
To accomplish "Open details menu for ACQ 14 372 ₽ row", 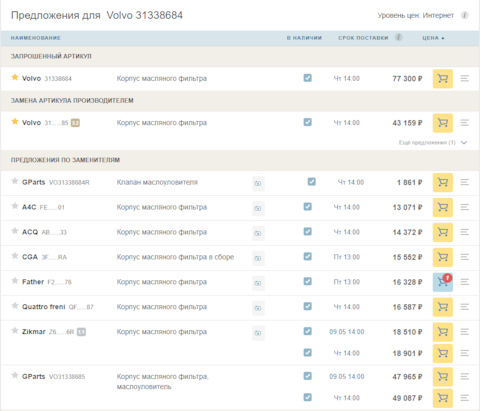I will tap(465, 232).
